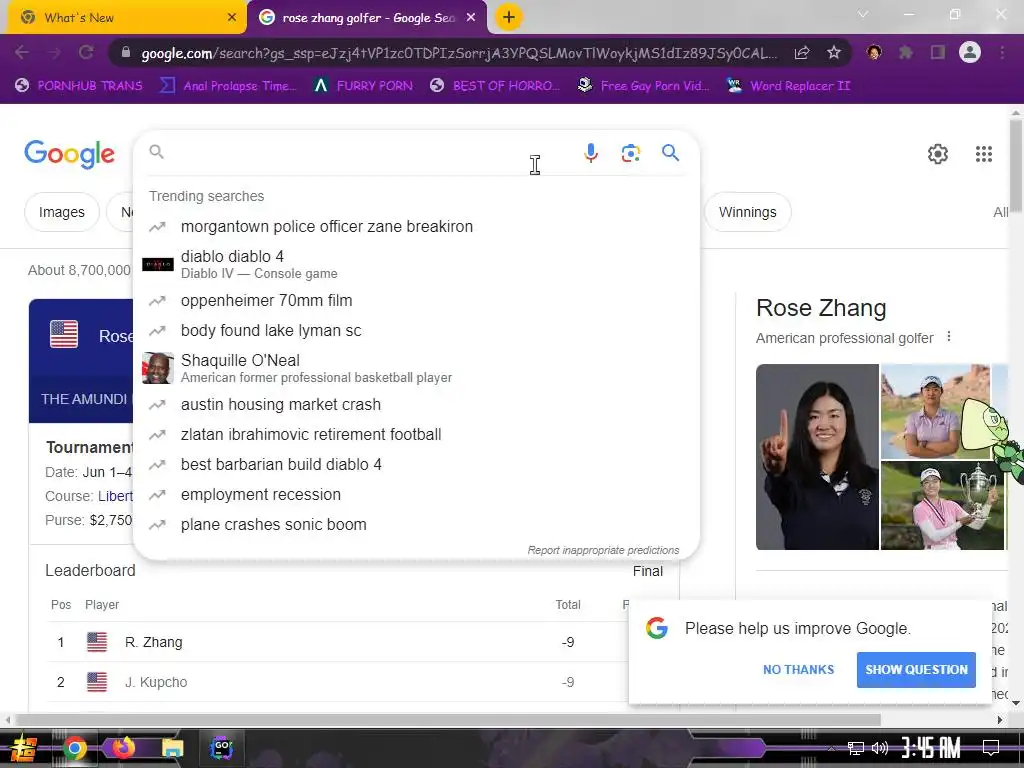The image size is (1024, 768).
Task: Submit search with blue magnifier icon
Action: pyautogui.click(x=671, y=153)
